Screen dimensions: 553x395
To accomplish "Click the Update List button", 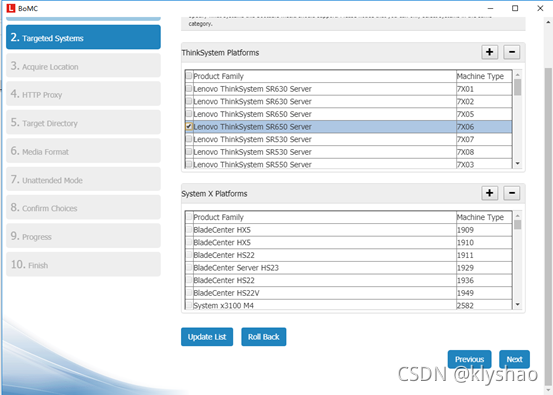I will point(207,337).
